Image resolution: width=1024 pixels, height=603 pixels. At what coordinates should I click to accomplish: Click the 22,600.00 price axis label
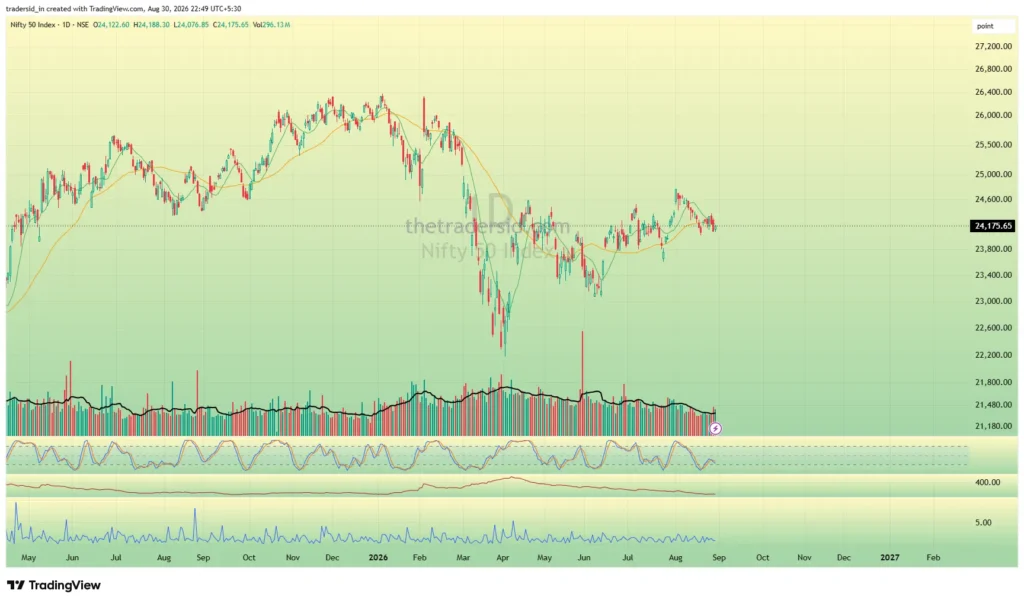(x=993, y=328)
